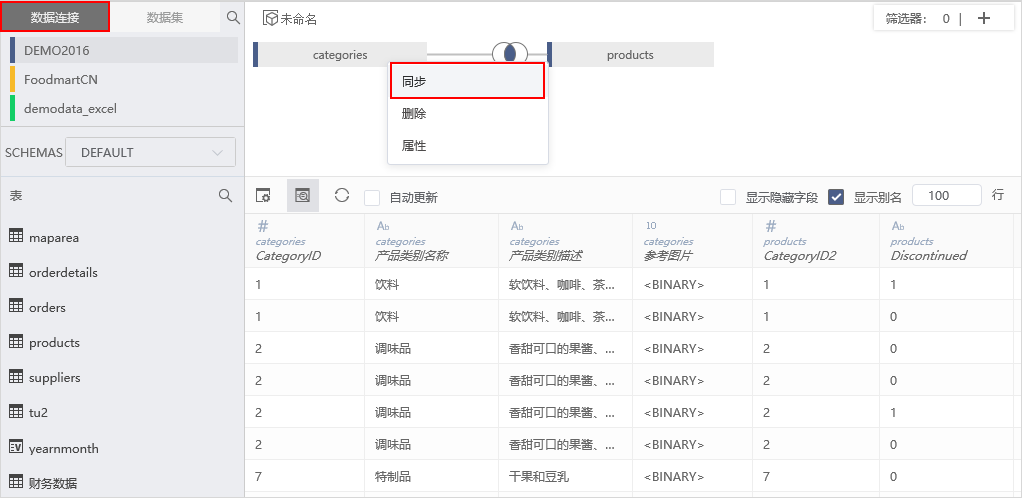Select the FoodmartCN data connection
This screenshot has width=1022, height=498.
pos(124,80)
